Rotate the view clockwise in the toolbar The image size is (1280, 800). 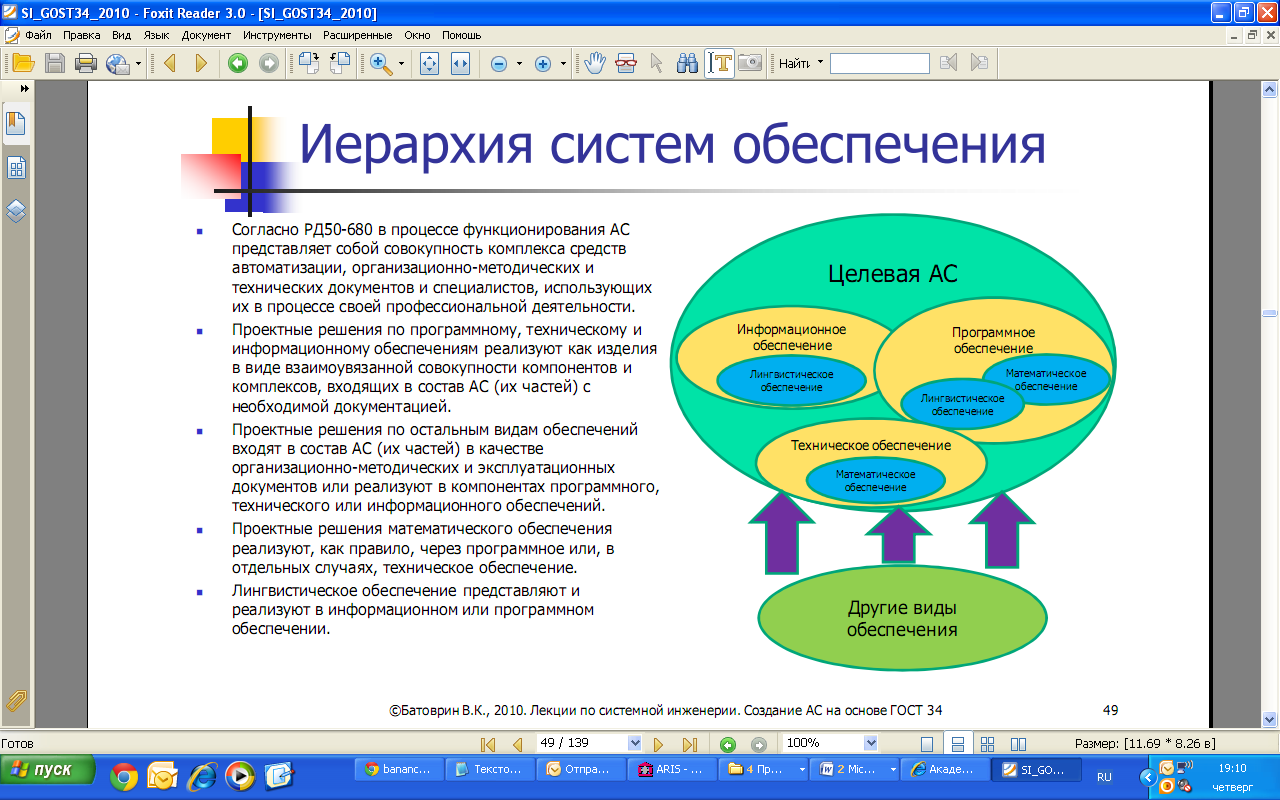pos(309,63)
